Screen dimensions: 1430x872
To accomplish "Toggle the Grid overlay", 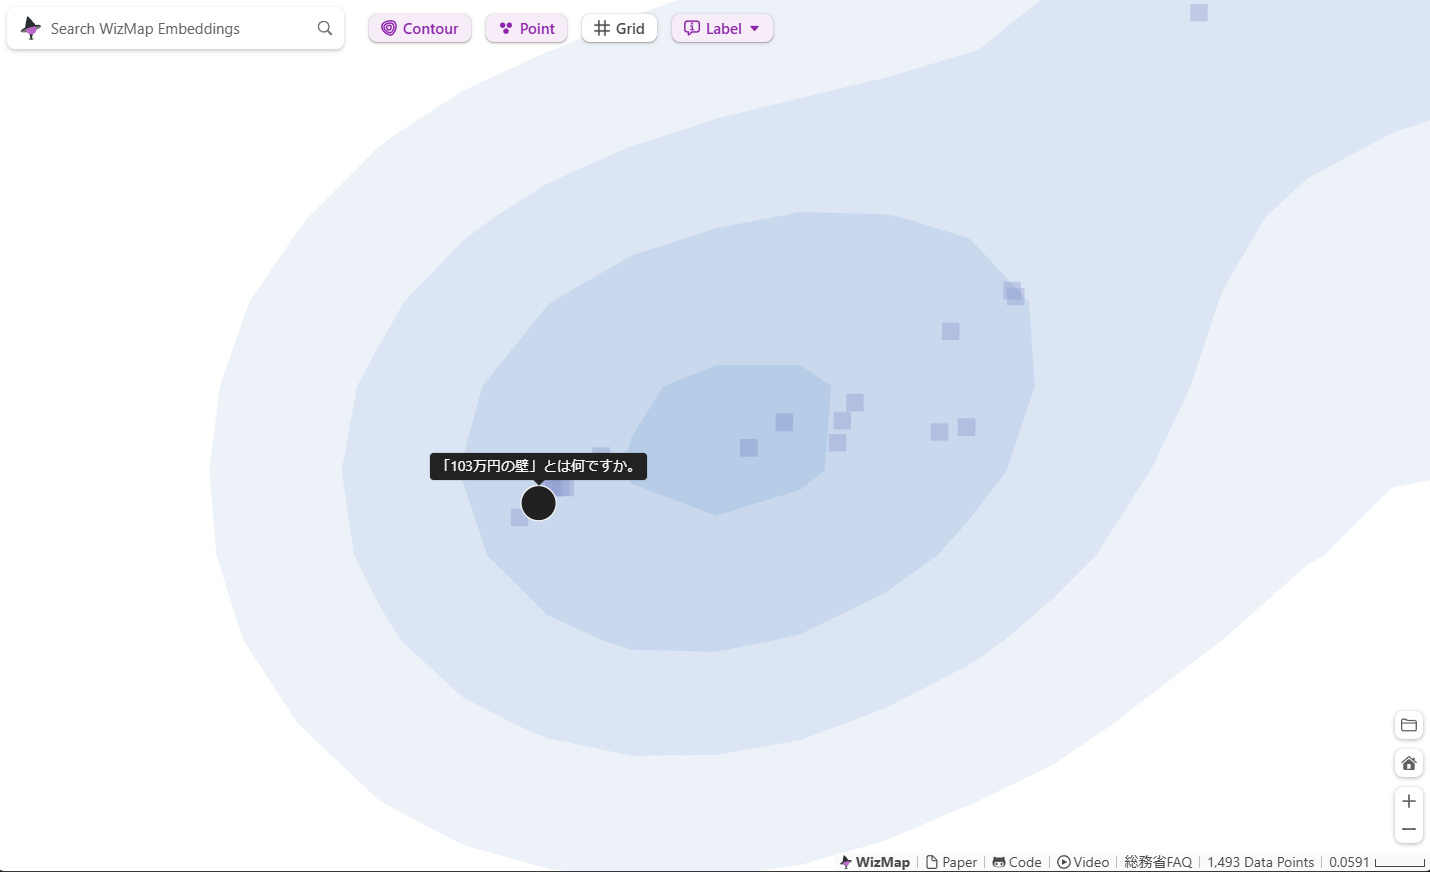I will (x=619, y=28).
